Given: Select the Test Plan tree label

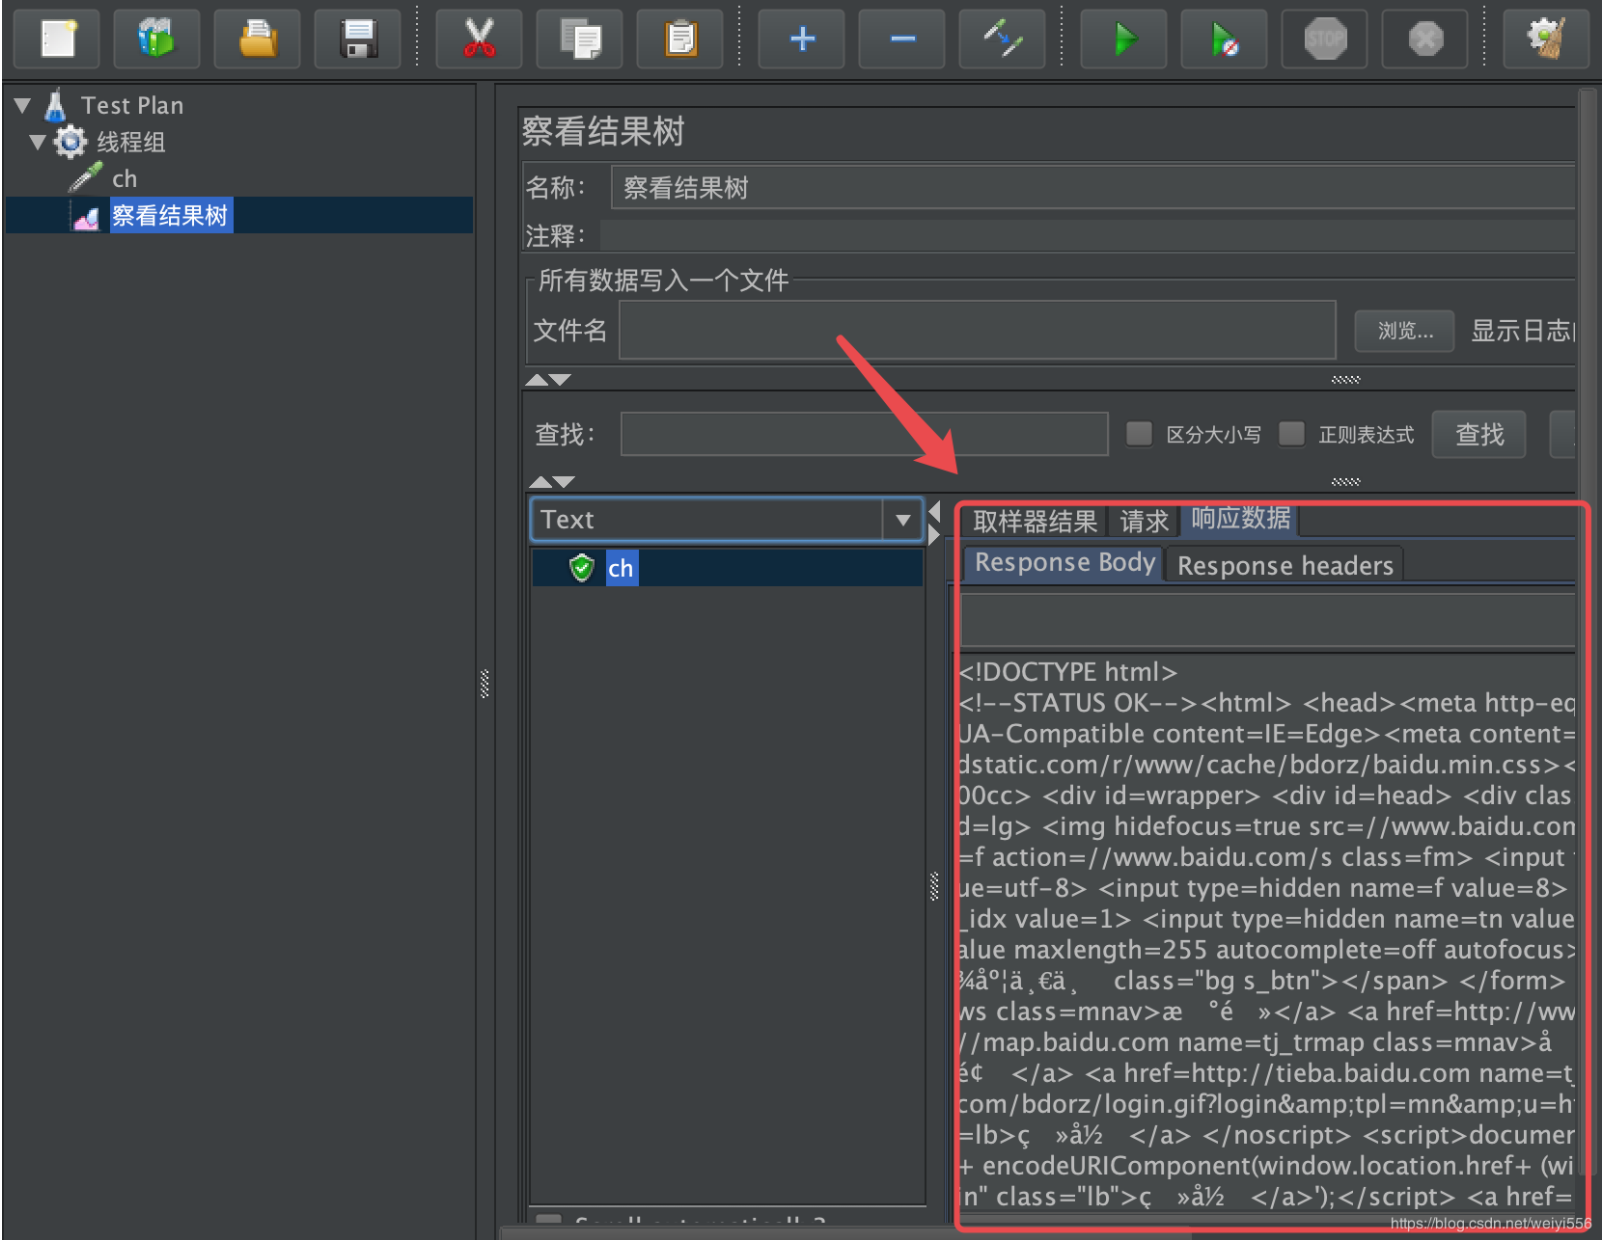Looking at the screenshot, I should click(132, 105).
